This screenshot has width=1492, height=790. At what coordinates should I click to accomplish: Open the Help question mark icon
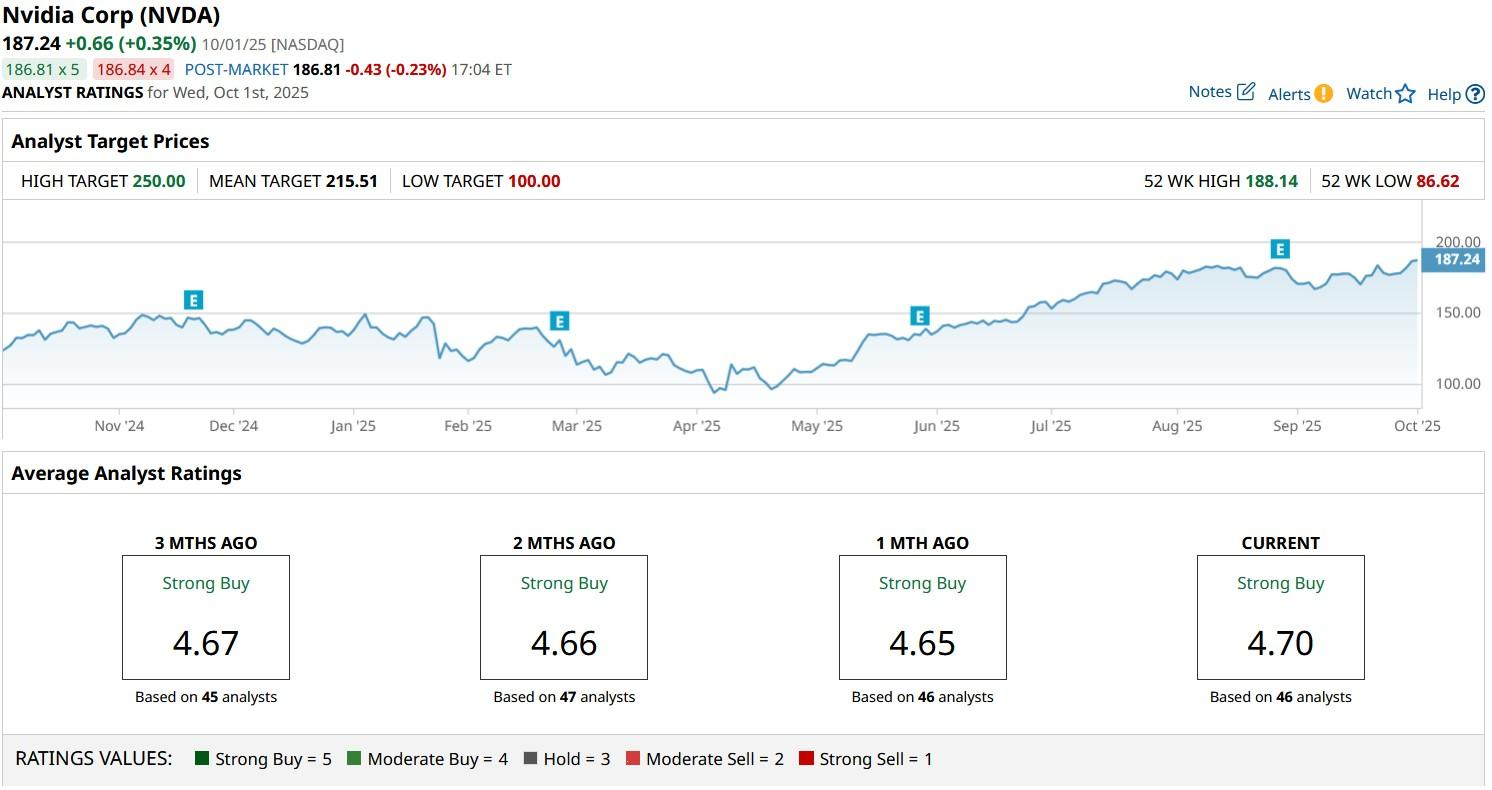(x=1475, y=95)
